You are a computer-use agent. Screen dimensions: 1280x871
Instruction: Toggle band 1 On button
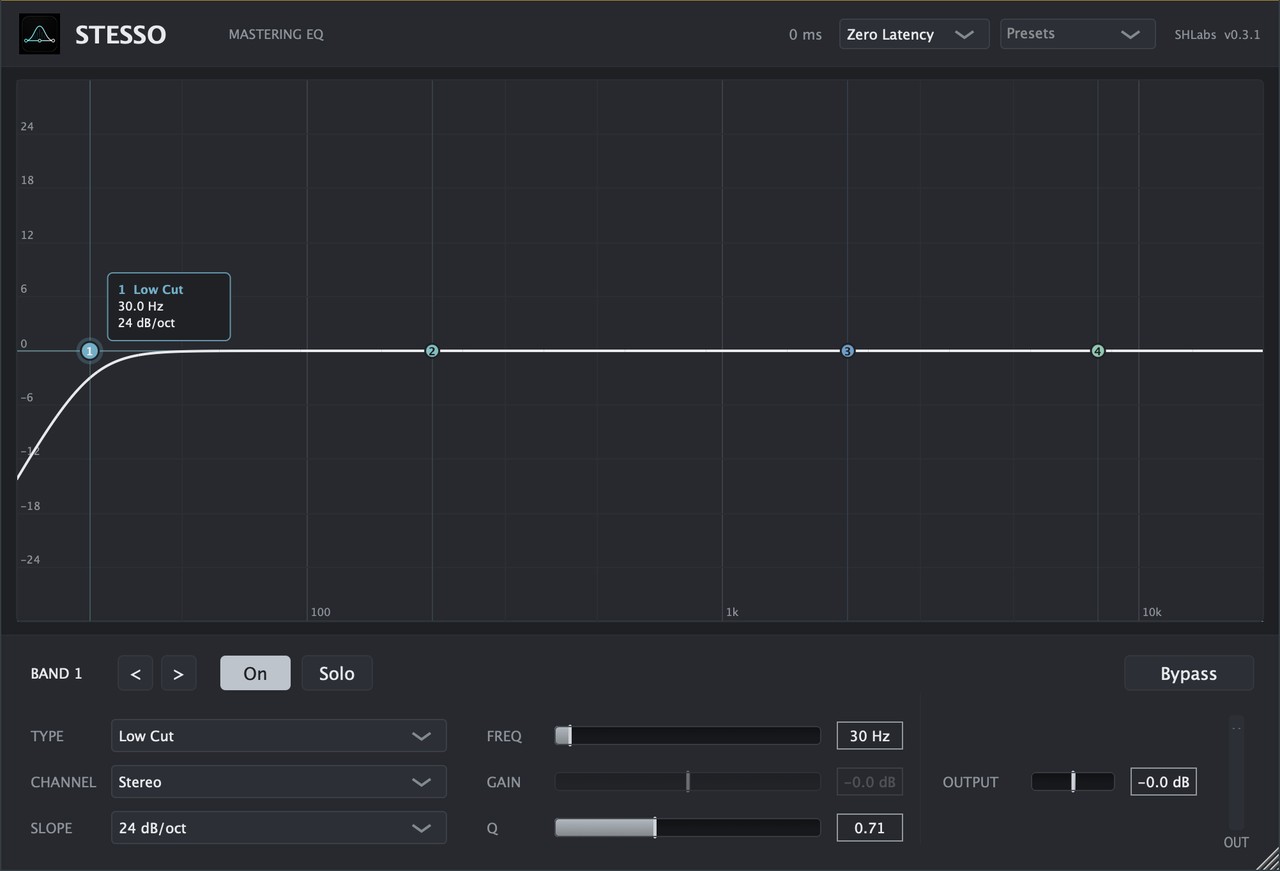coord(255,674)
